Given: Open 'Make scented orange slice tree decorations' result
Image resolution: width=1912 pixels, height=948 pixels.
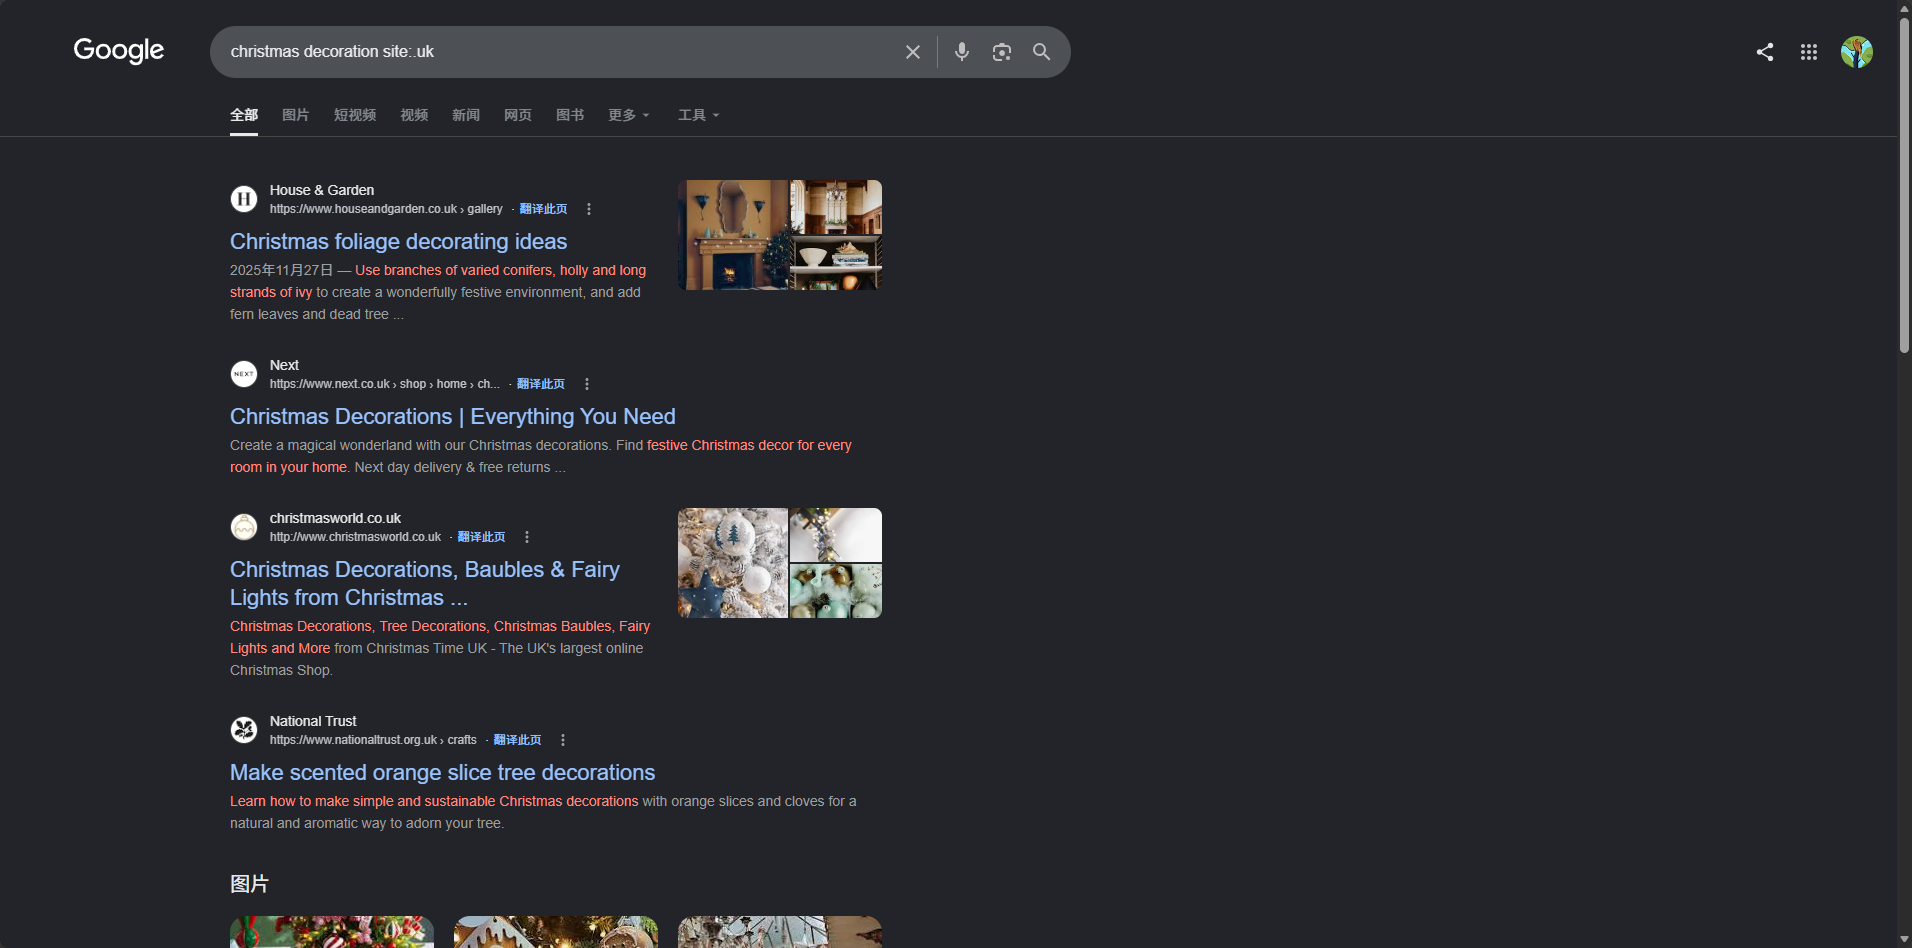Looking at the screenshot, I should [x=442, y=773].
